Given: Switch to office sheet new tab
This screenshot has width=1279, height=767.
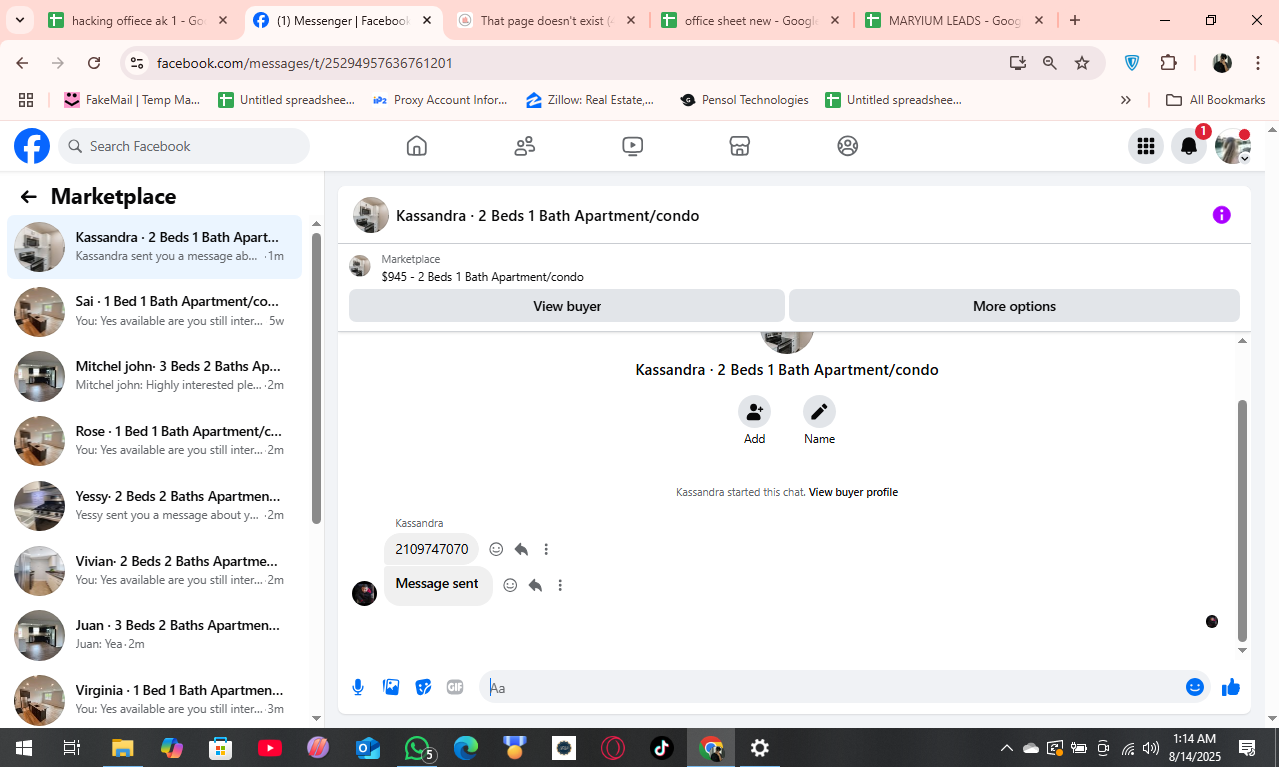Looking at the screenshot, I should (x=751, y=20).
